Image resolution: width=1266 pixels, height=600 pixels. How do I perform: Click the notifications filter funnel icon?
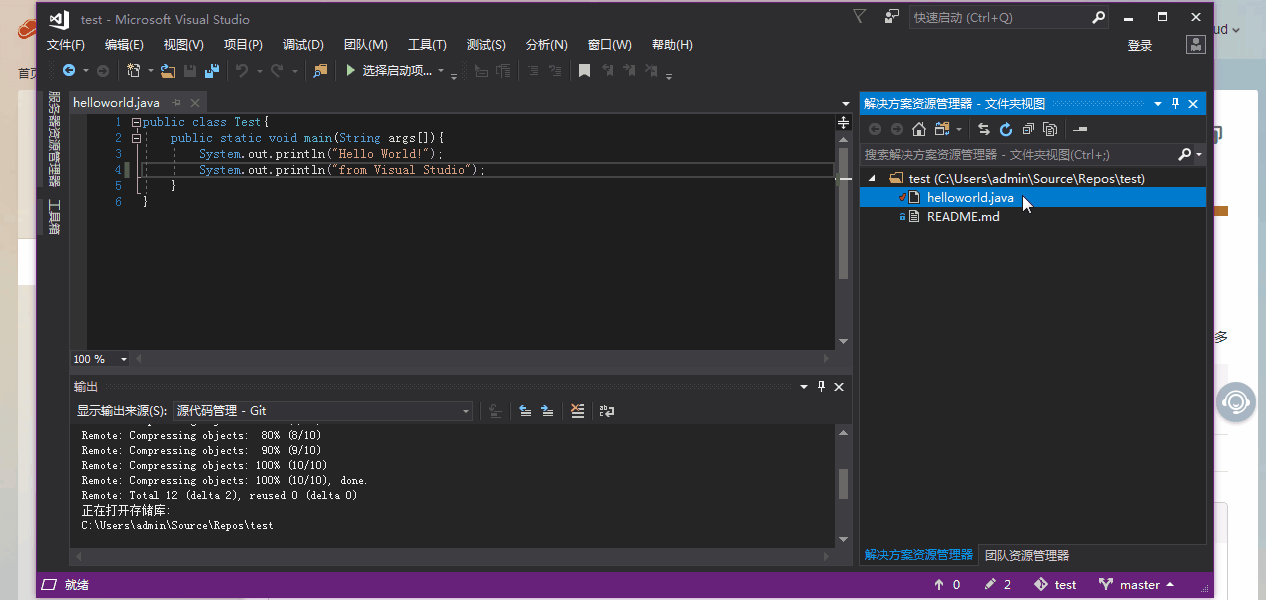tap(860, 16)
